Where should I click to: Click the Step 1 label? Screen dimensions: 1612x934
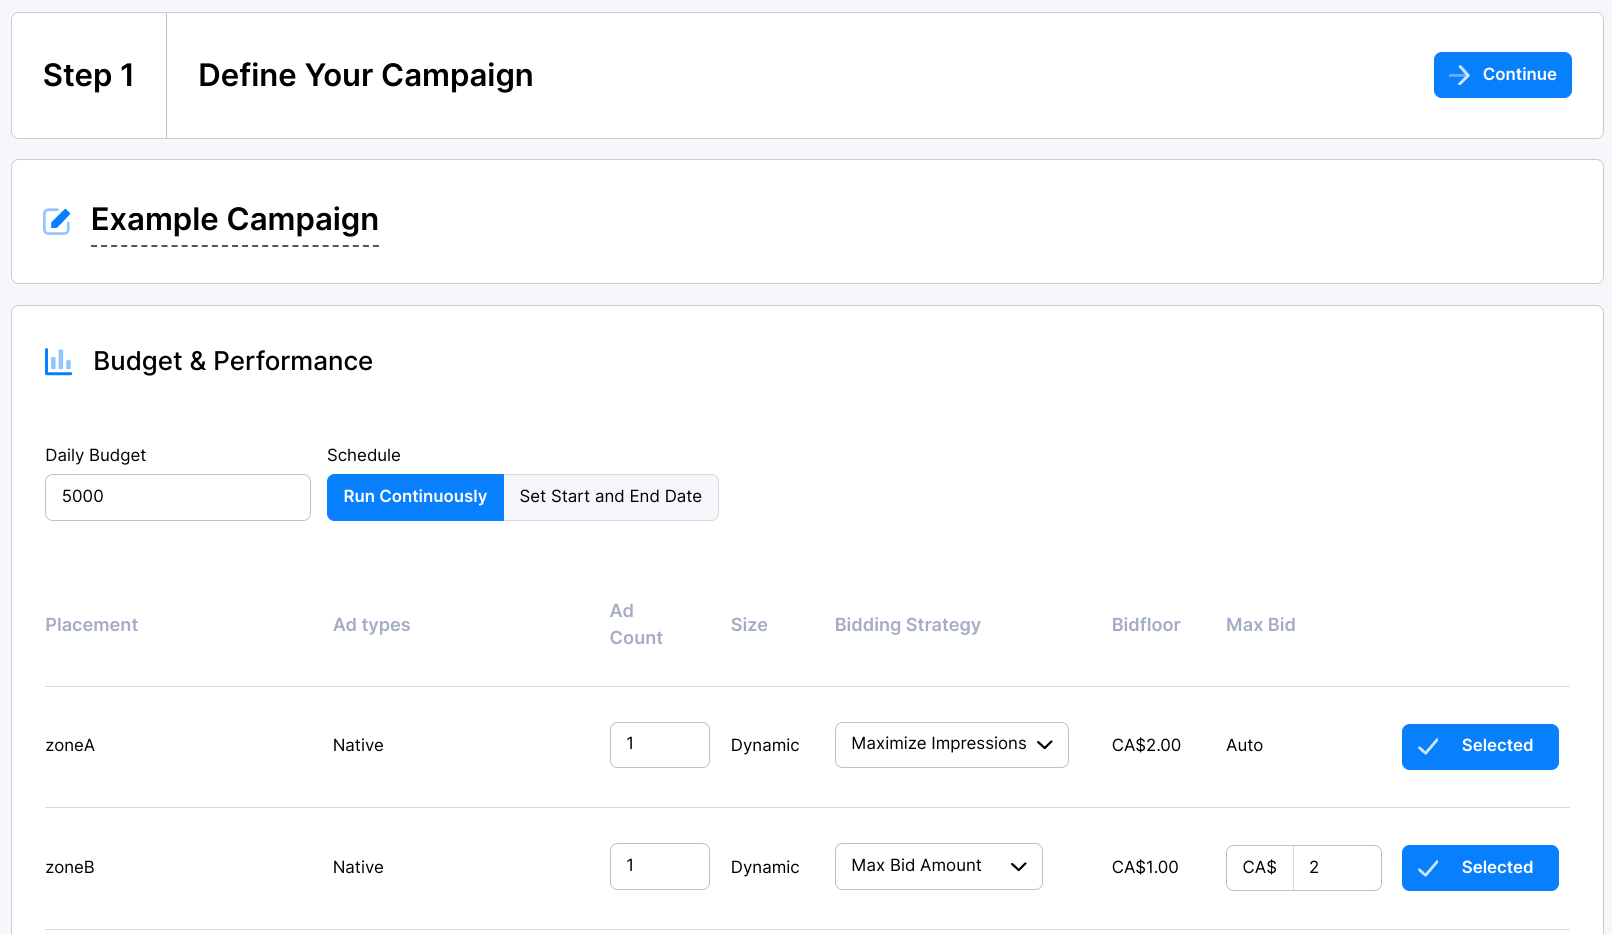pos(89,76)
